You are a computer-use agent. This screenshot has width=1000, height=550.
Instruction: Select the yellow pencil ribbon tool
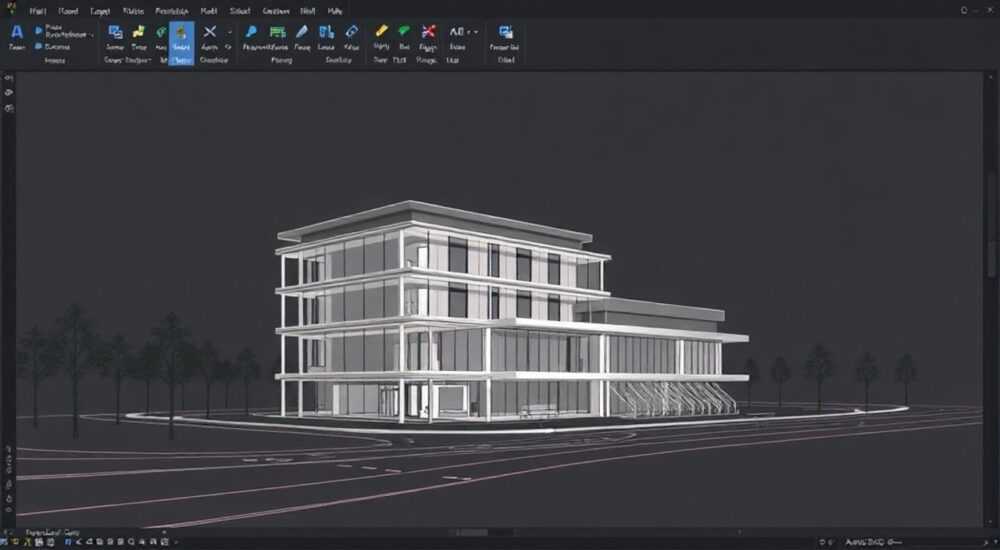(381, 31)
